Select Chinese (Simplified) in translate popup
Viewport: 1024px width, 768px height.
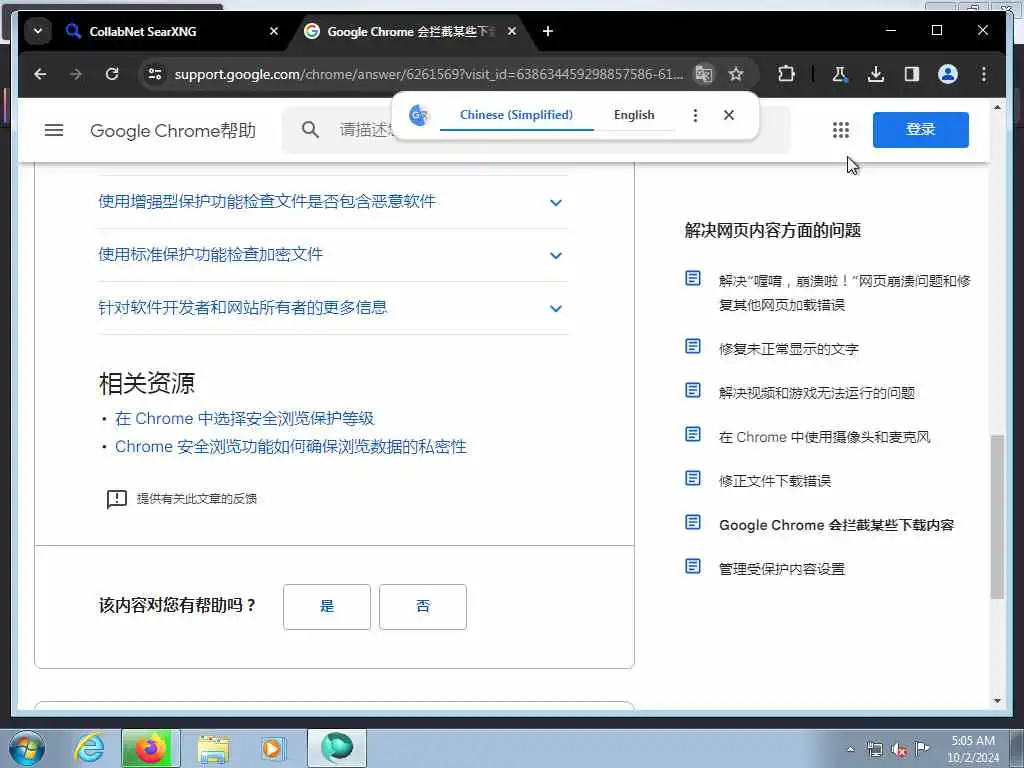[x=516, y=115]
